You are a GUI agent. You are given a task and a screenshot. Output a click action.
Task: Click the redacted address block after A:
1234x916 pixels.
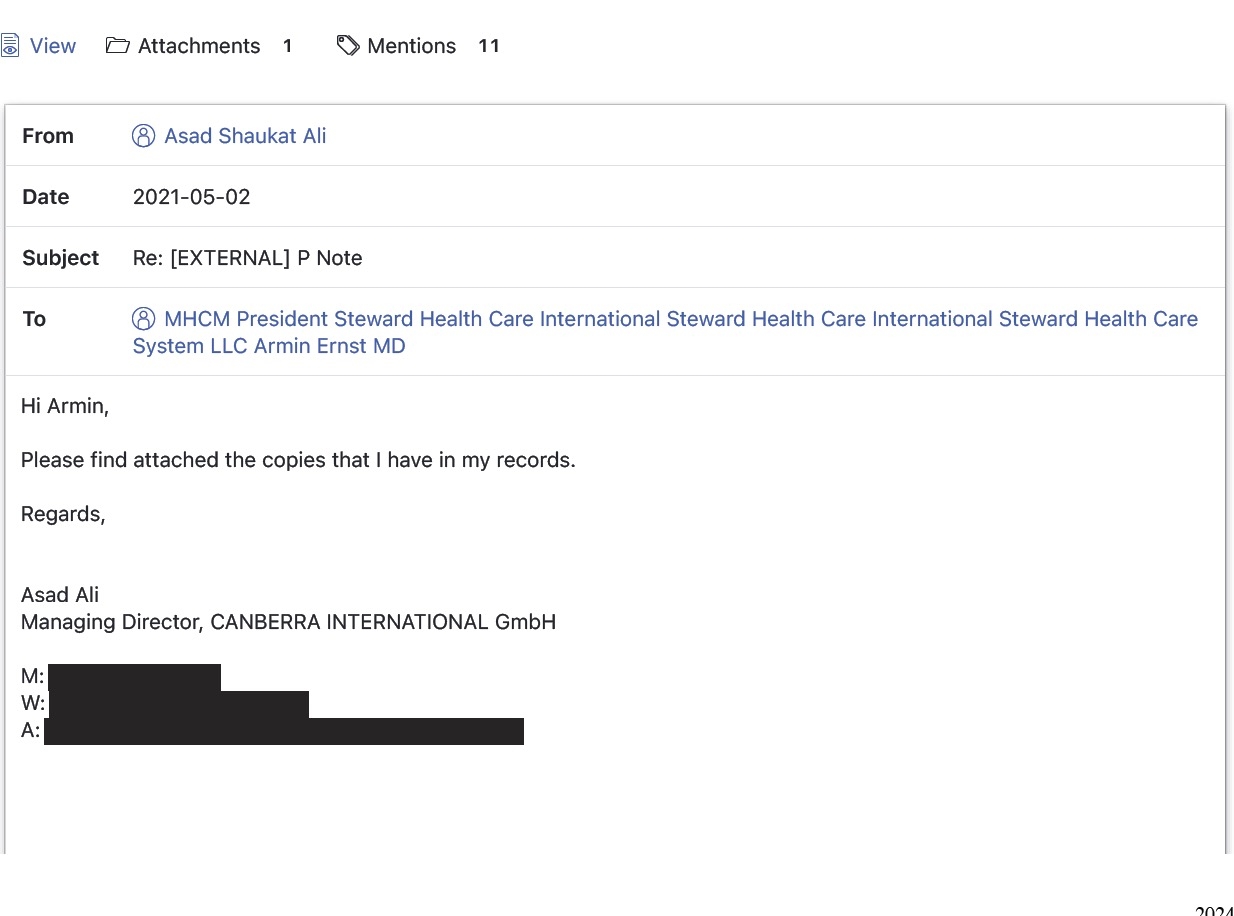tap(284, 731)
